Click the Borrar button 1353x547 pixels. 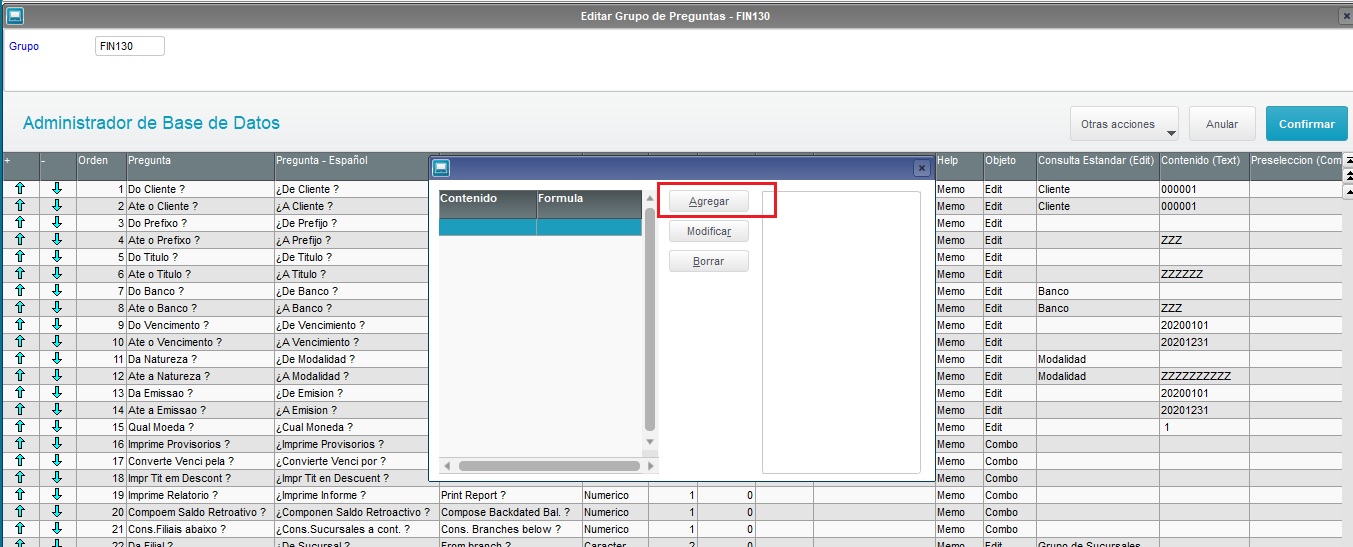[709, 261]
